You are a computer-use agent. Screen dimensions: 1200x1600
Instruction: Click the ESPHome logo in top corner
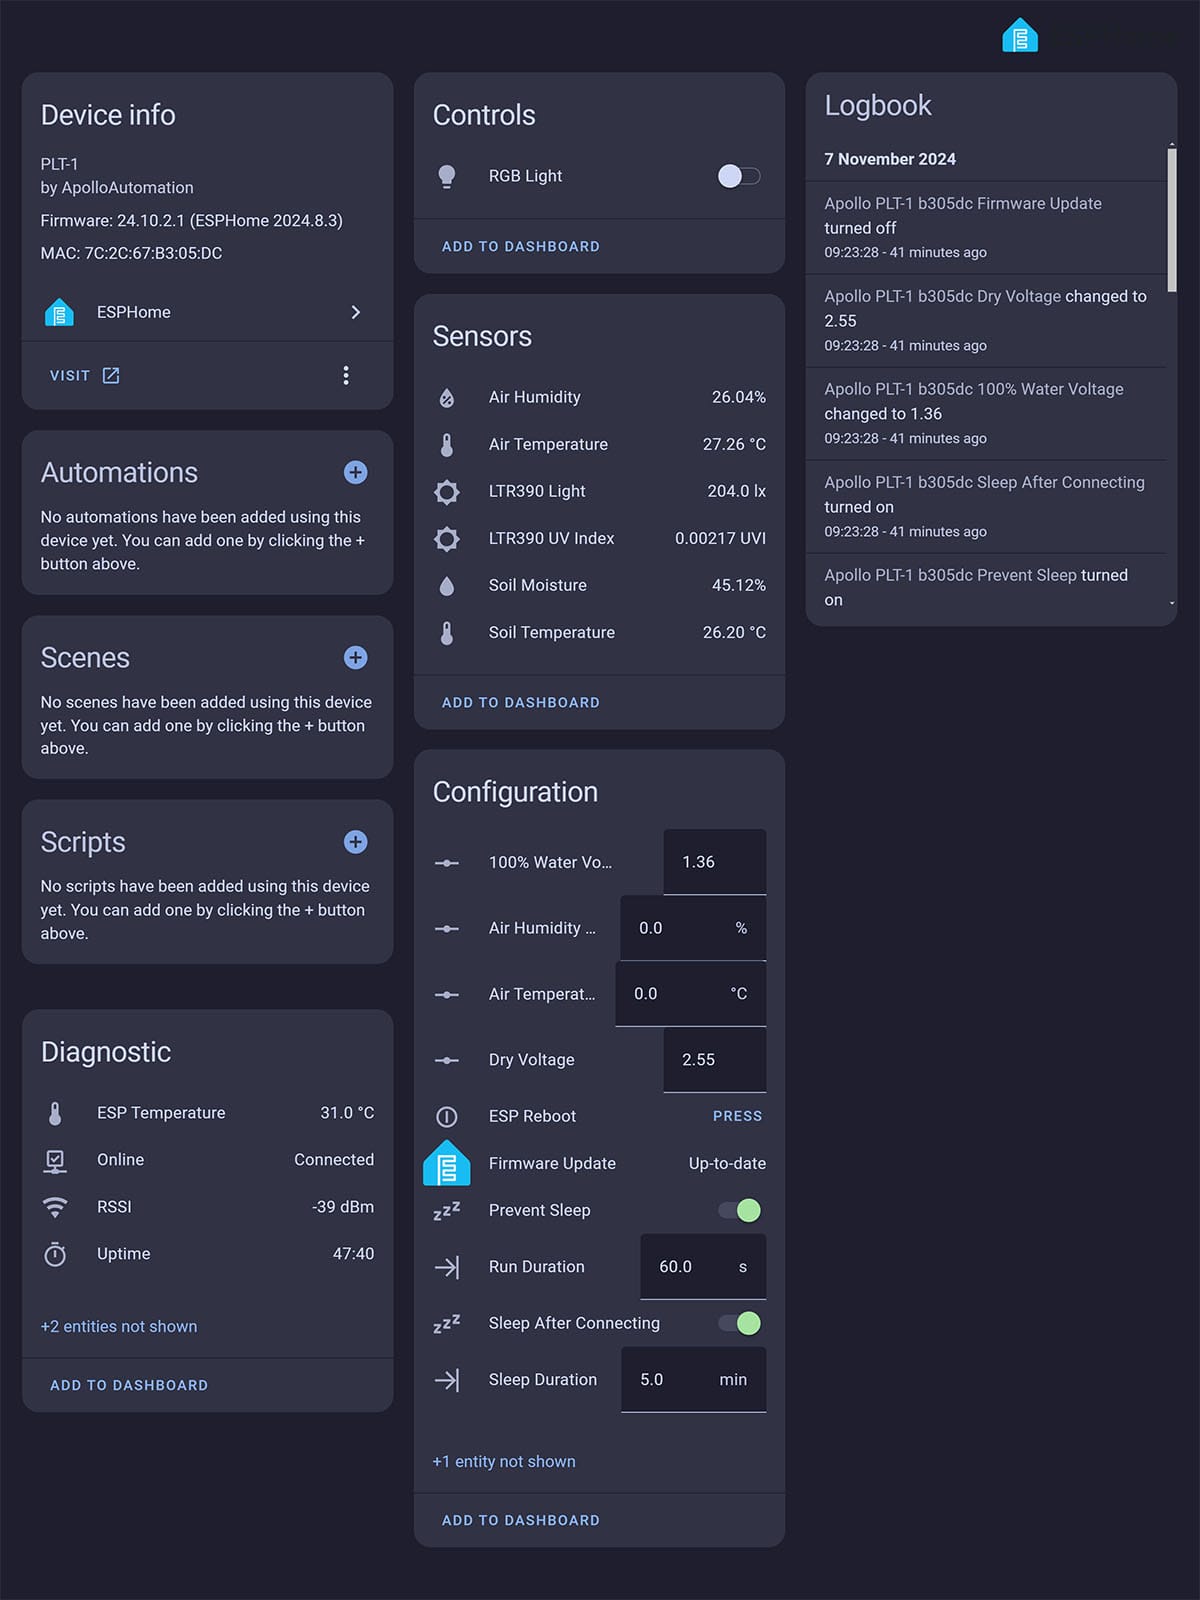(1020, 36)
